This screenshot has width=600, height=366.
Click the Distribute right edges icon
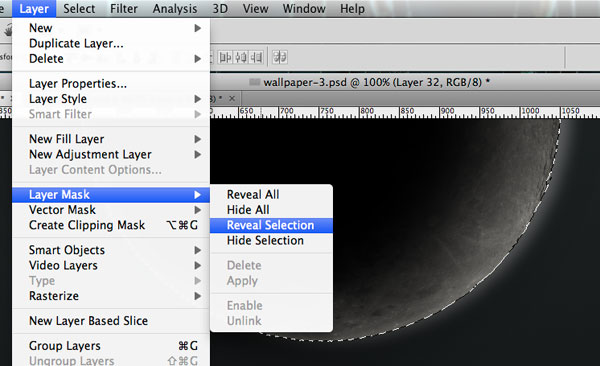(256, 57)
